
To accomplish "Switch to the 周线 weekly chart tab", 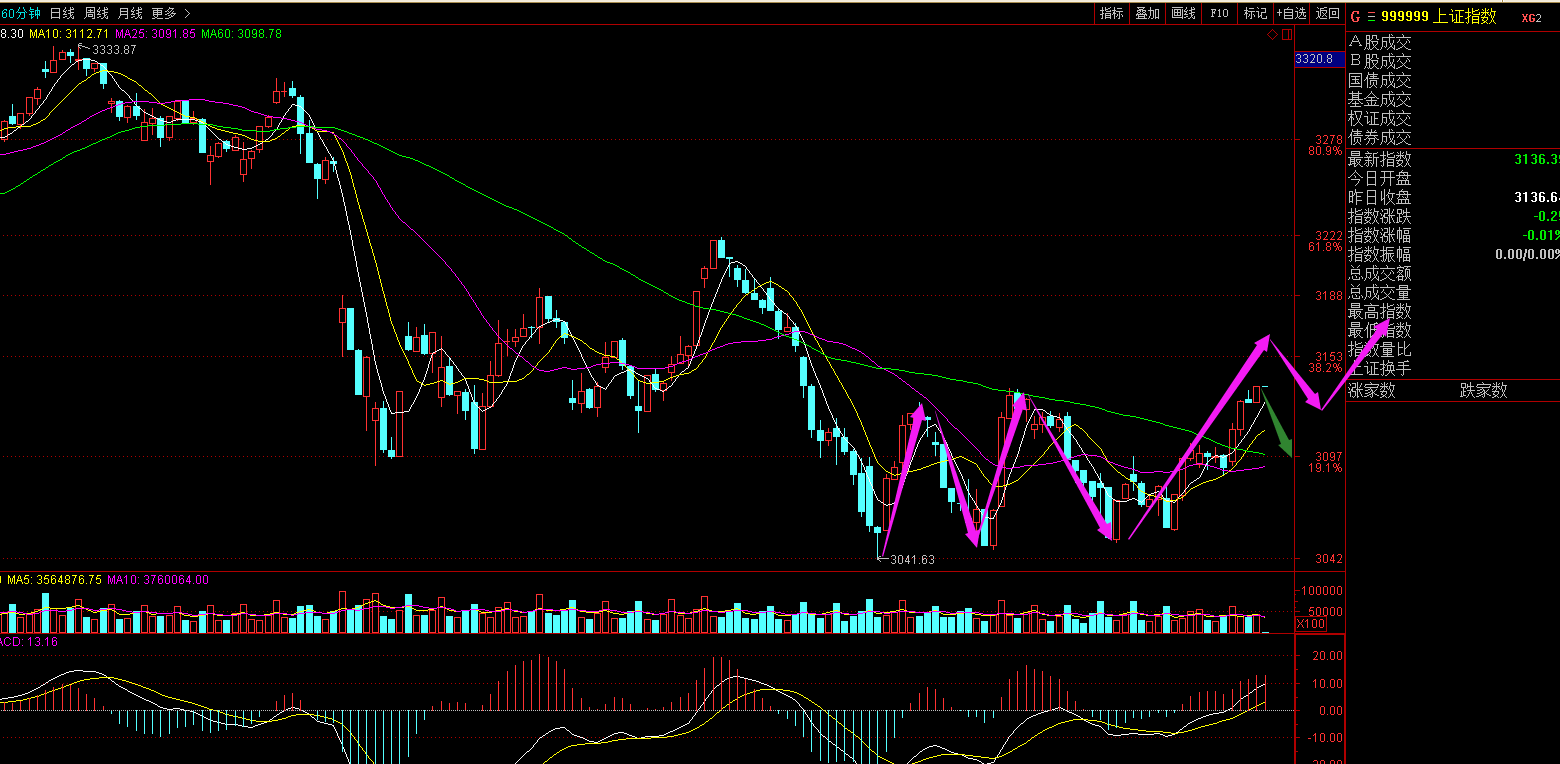I will coord(96,13).
